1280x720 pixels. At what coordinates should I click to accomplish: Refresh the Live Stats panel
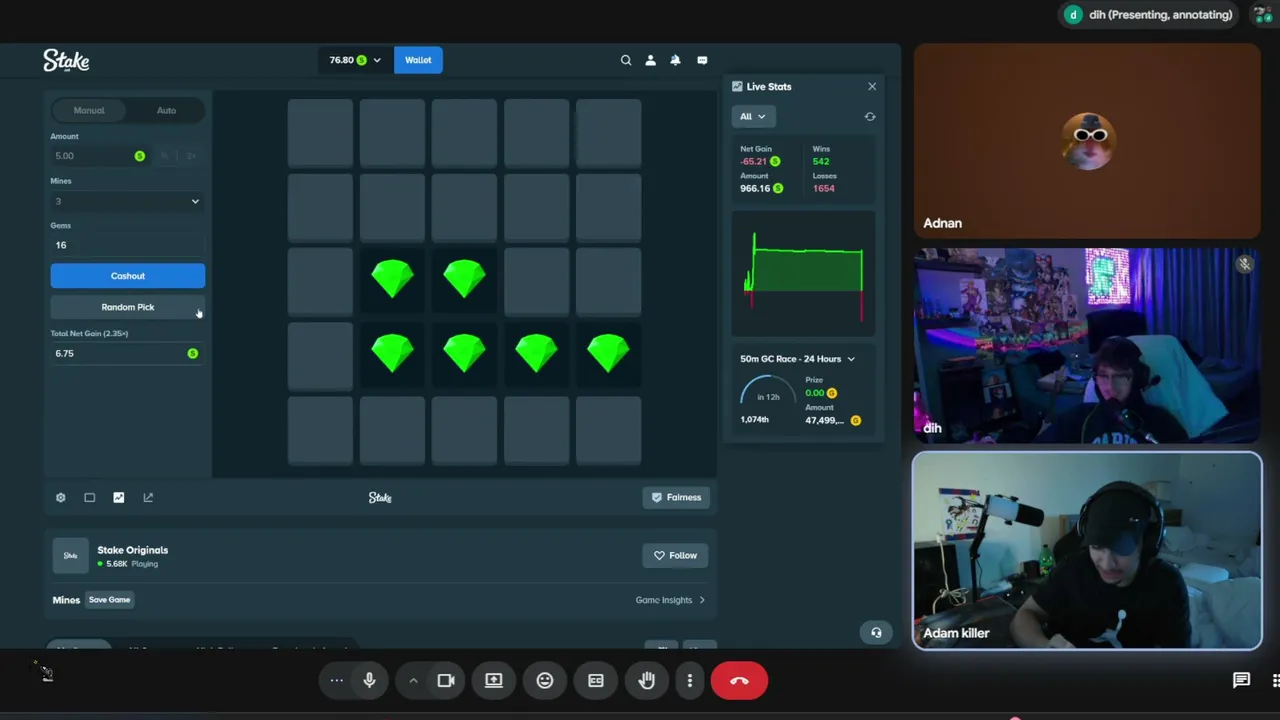870,117
